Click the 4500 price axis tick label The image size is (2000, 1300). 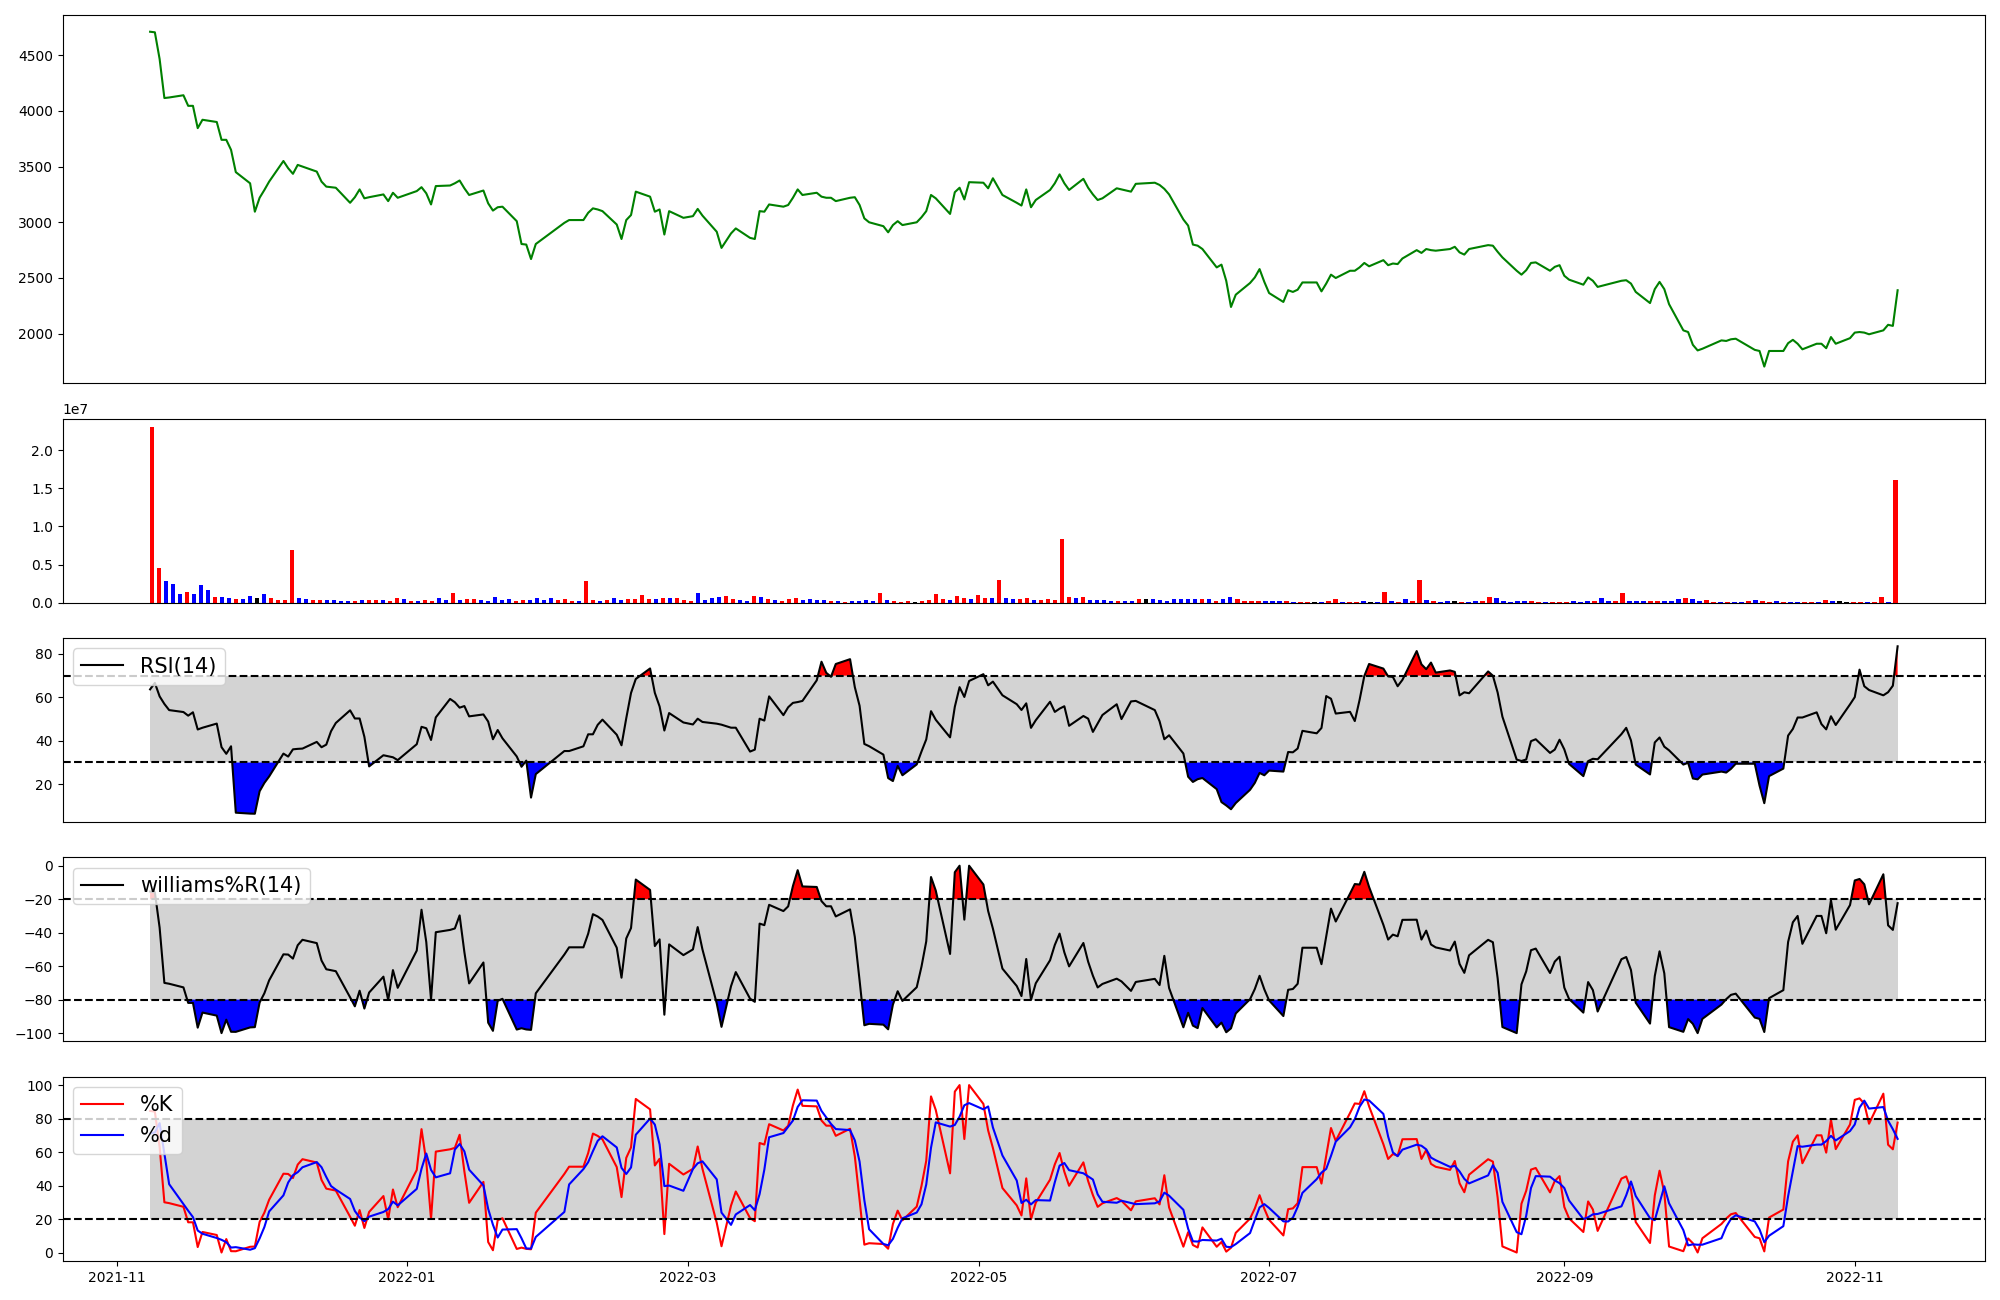(36, 56)
